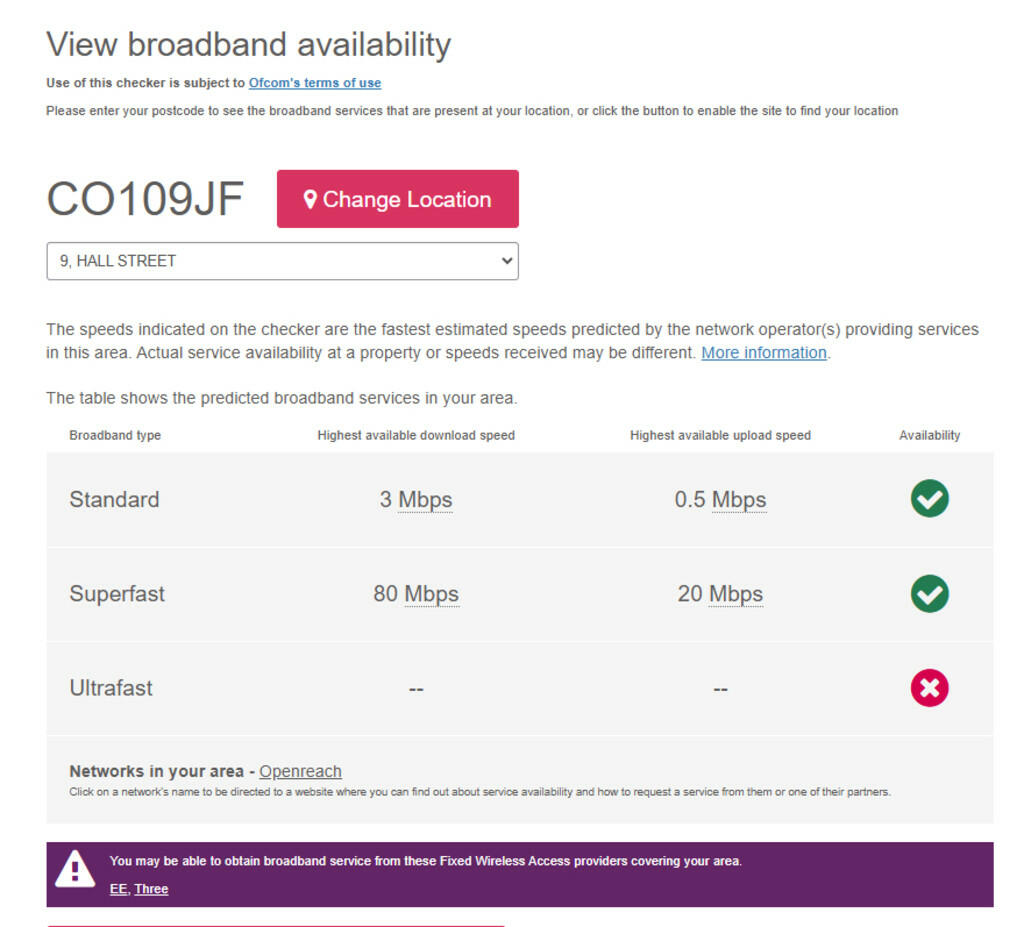The height and width of the screenshot is (927, 1024).
Task: Open the Openreach network link
Action: 300,771
